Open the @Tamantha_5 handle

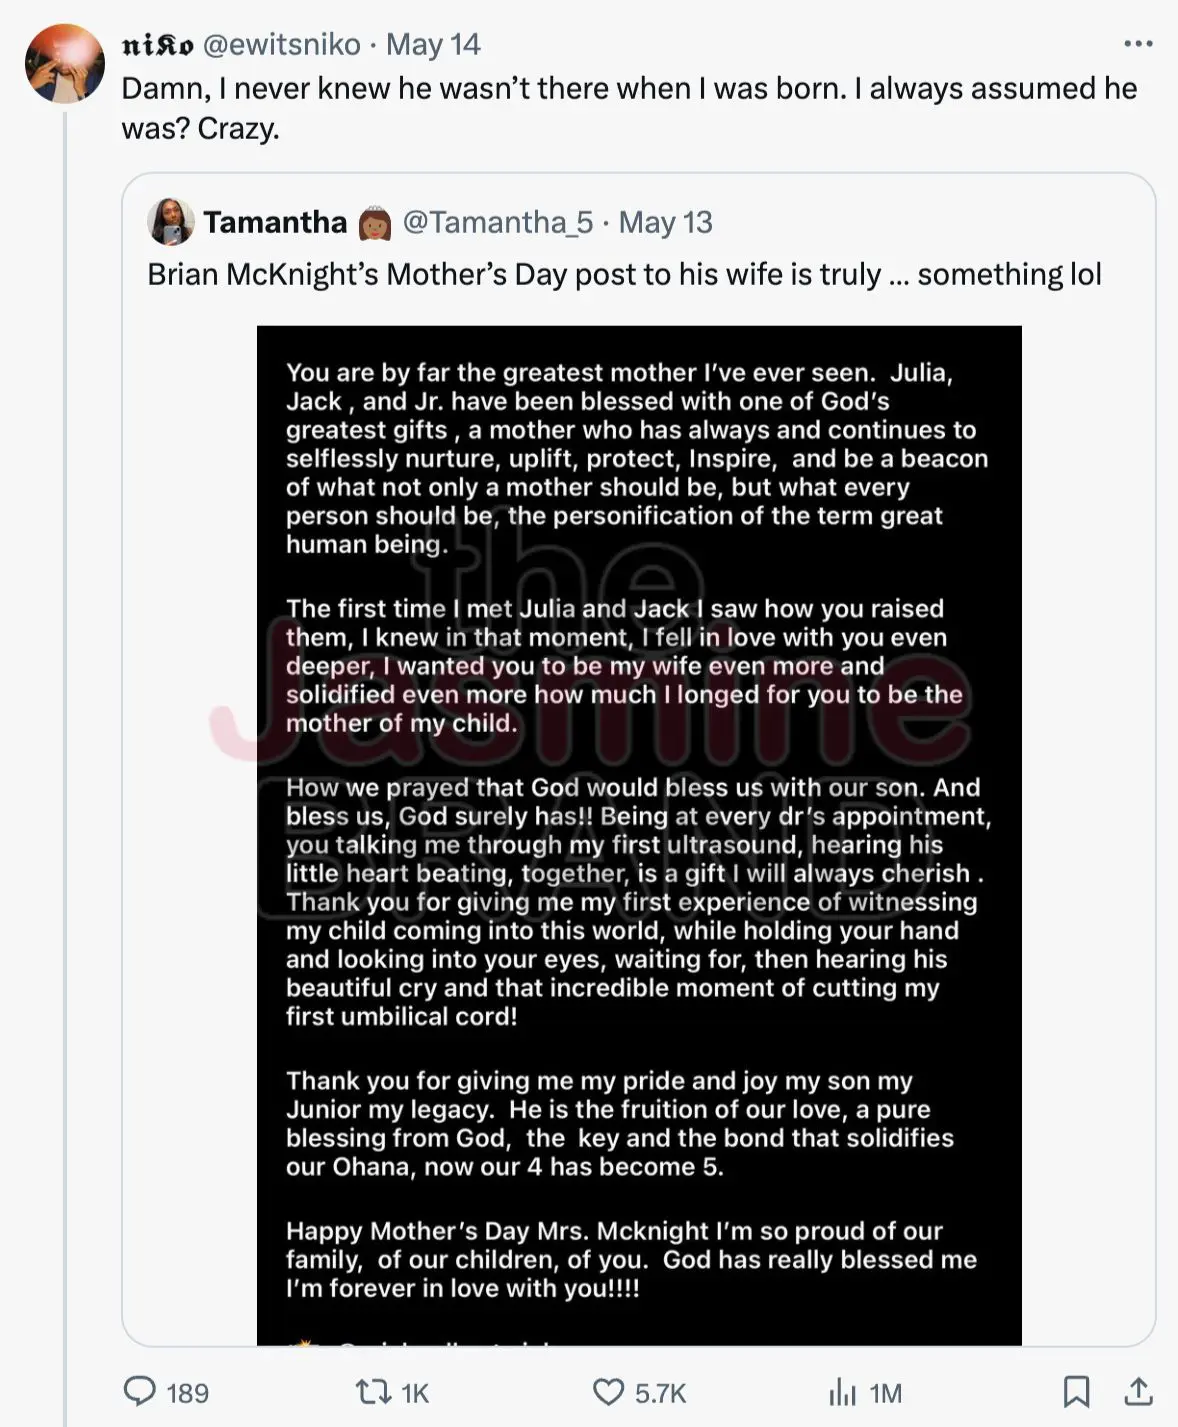tap(498, 221)
